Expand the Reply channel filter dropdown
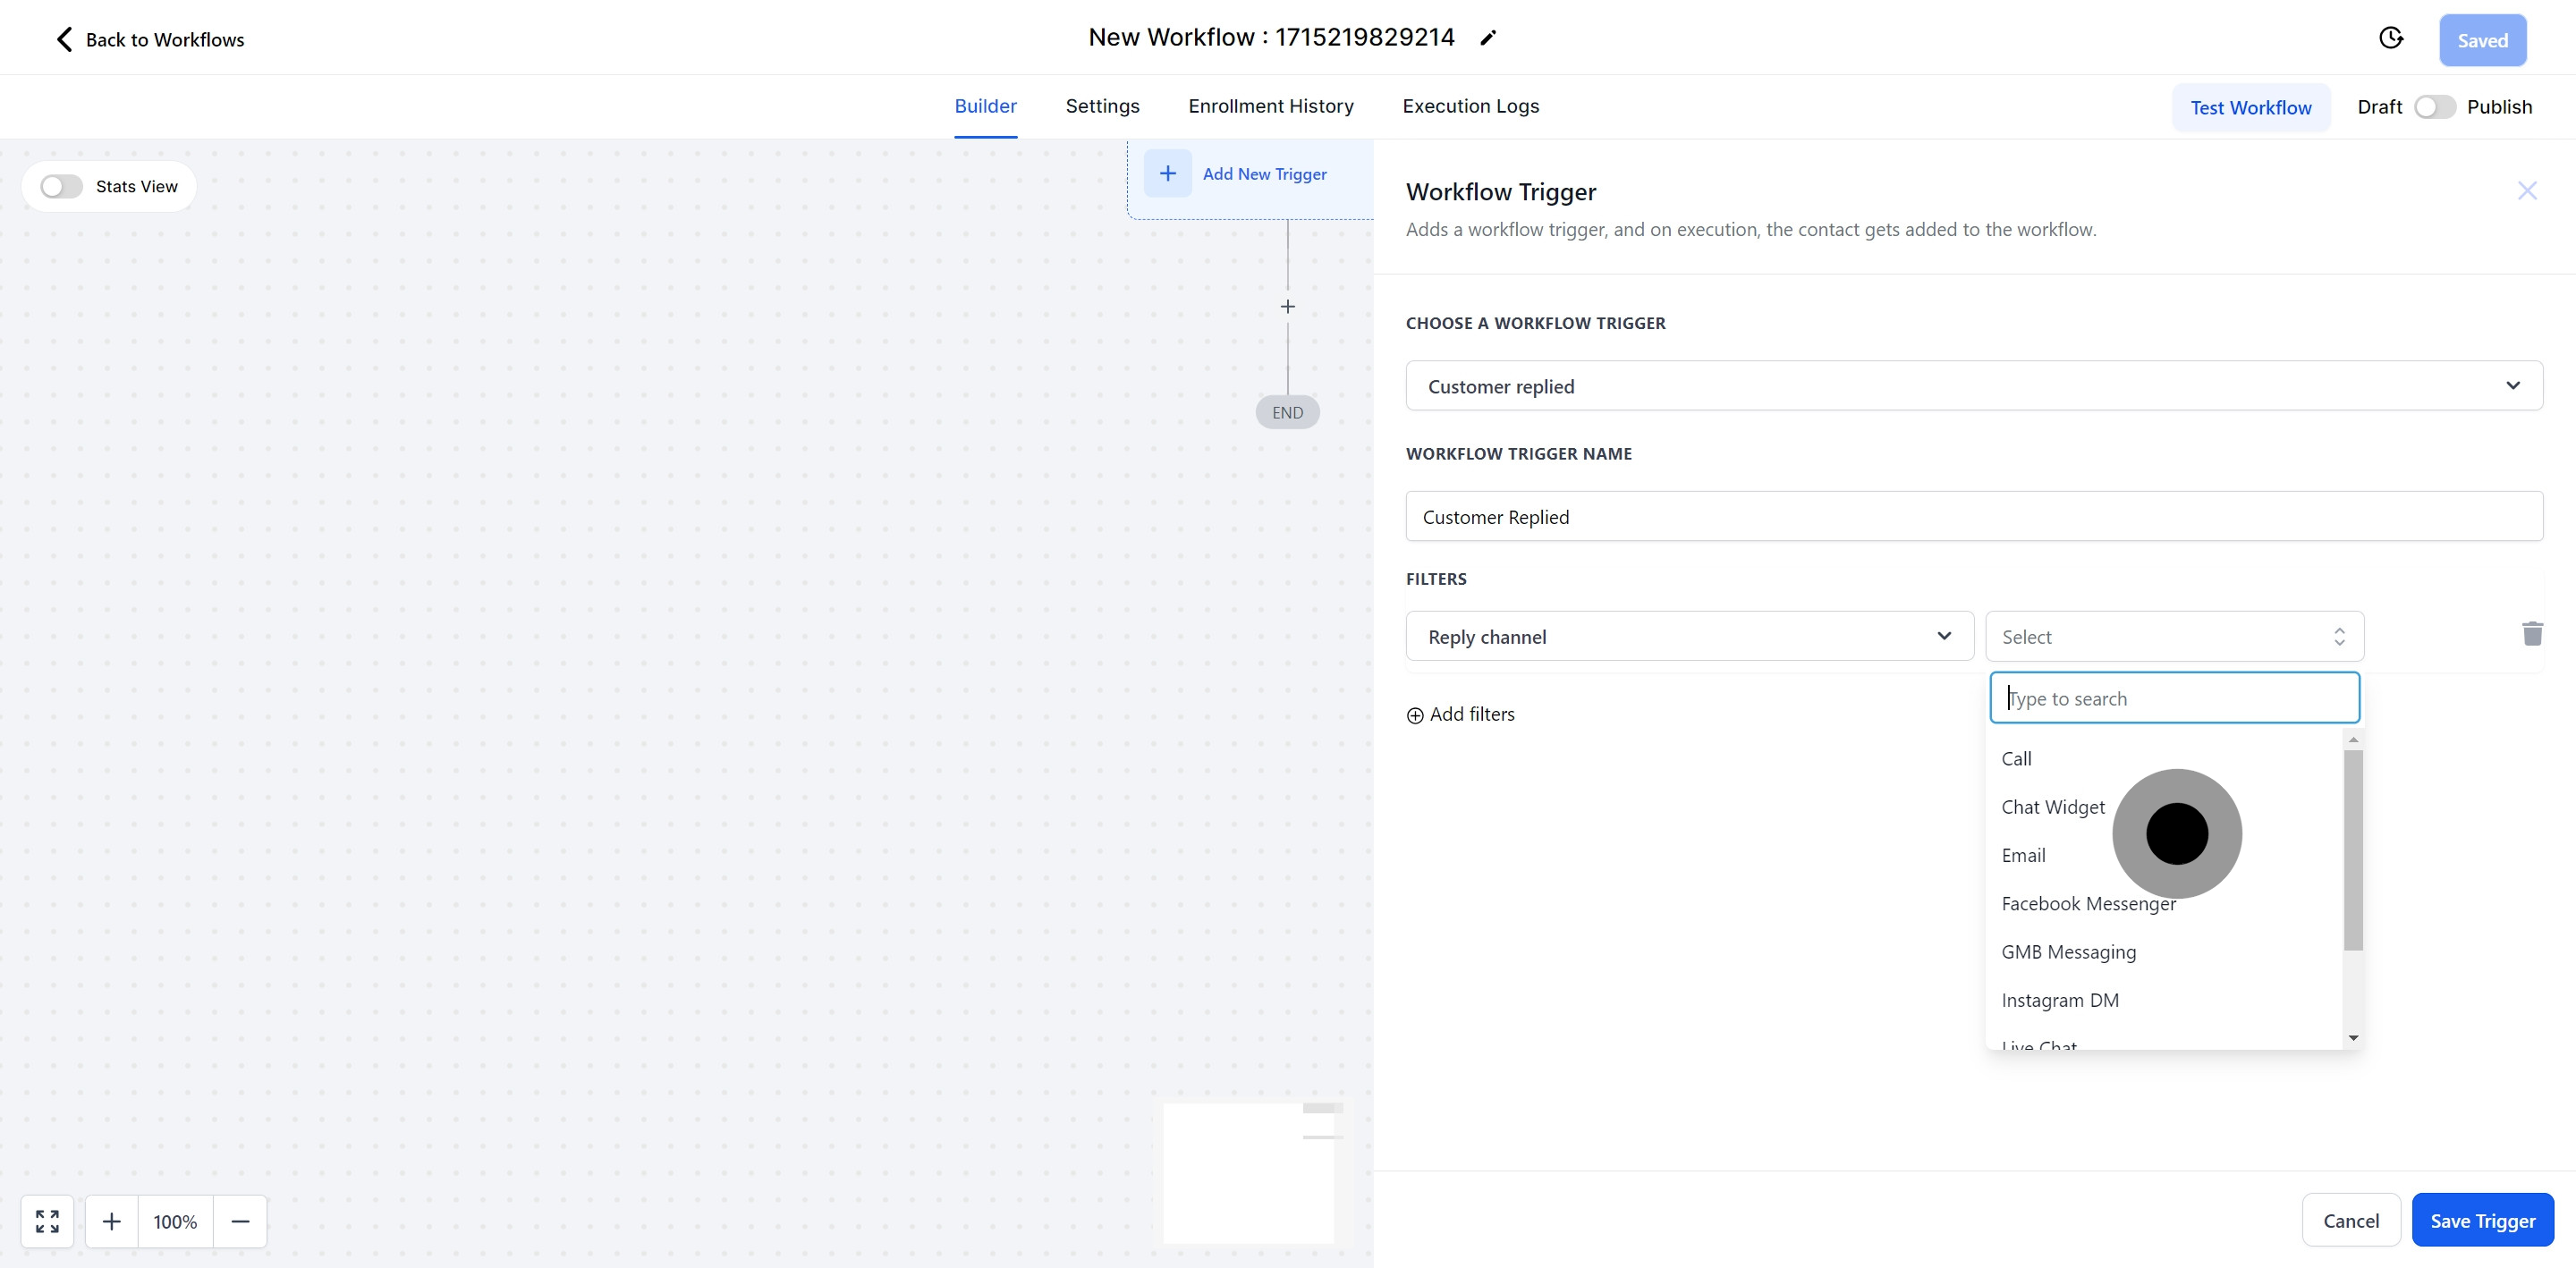Viewport: 2576px width, 1268px height. pyautogui.click(x=1689, y=636)
